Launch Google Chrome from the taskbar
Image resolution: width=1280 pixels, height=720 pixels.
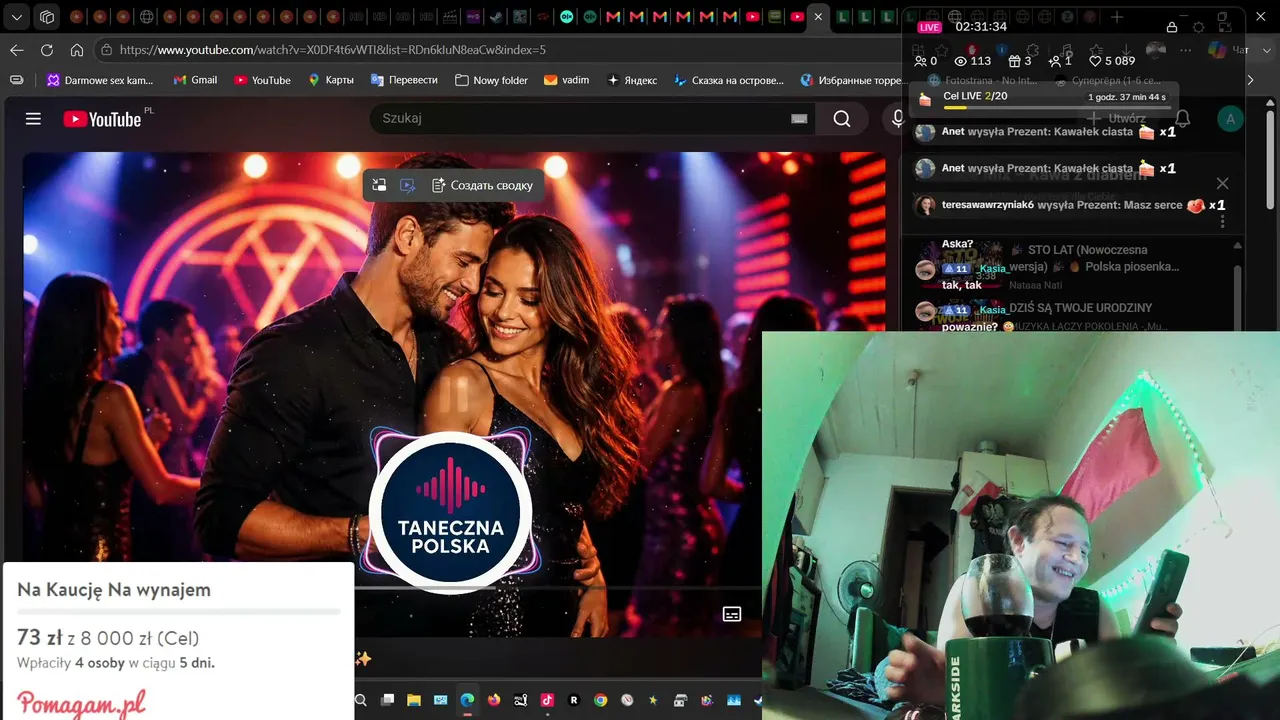tap(600, 700)
